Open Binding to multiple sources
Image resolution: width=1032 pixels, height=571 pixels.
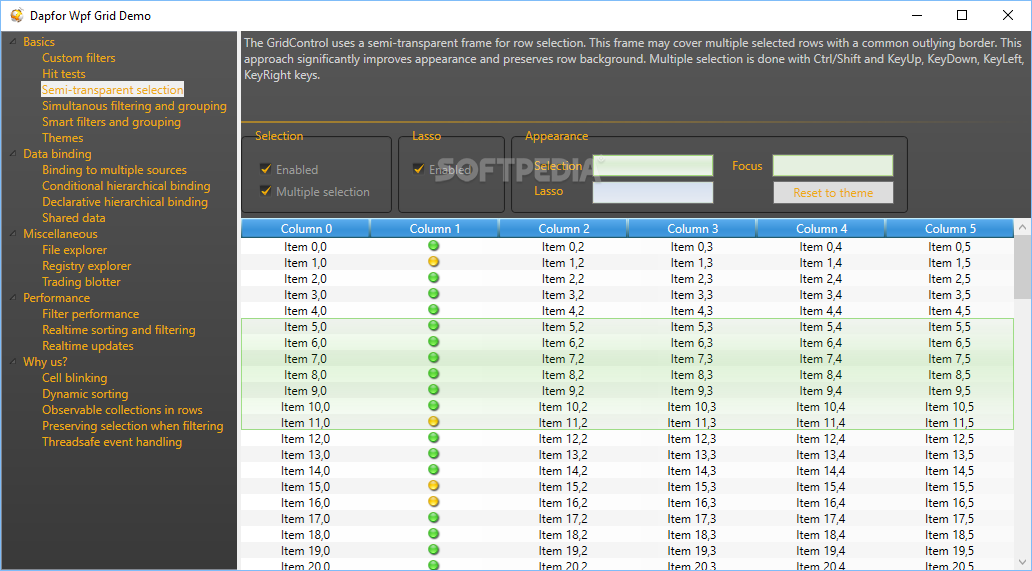pos(115,170)
